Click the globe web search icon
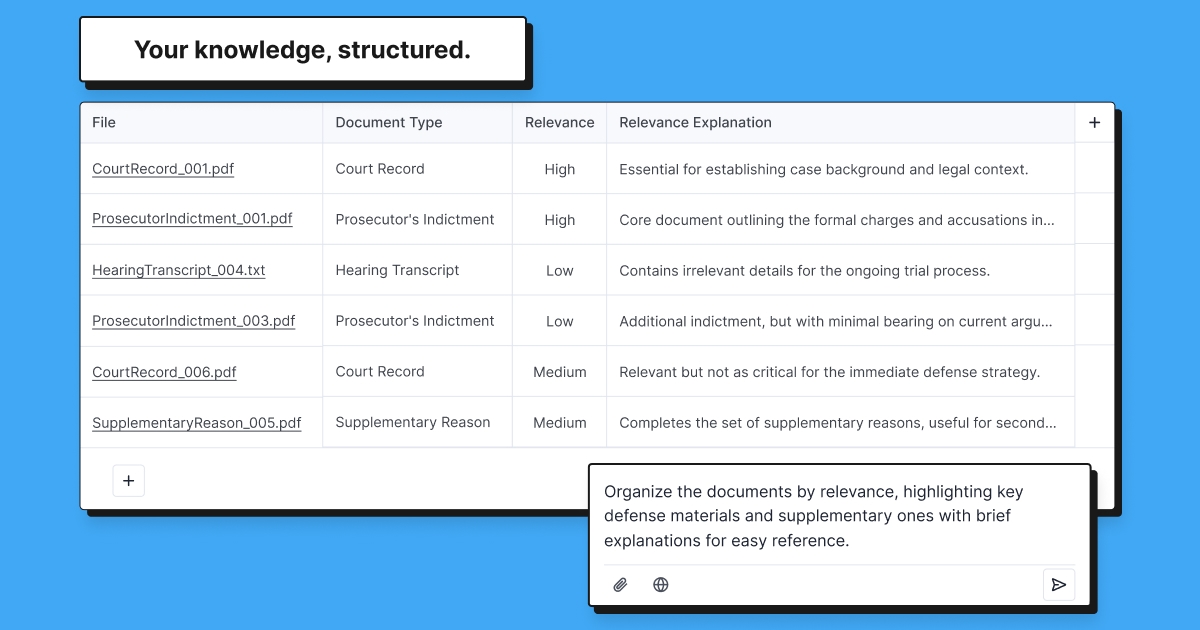 click(x=660, y=585)
